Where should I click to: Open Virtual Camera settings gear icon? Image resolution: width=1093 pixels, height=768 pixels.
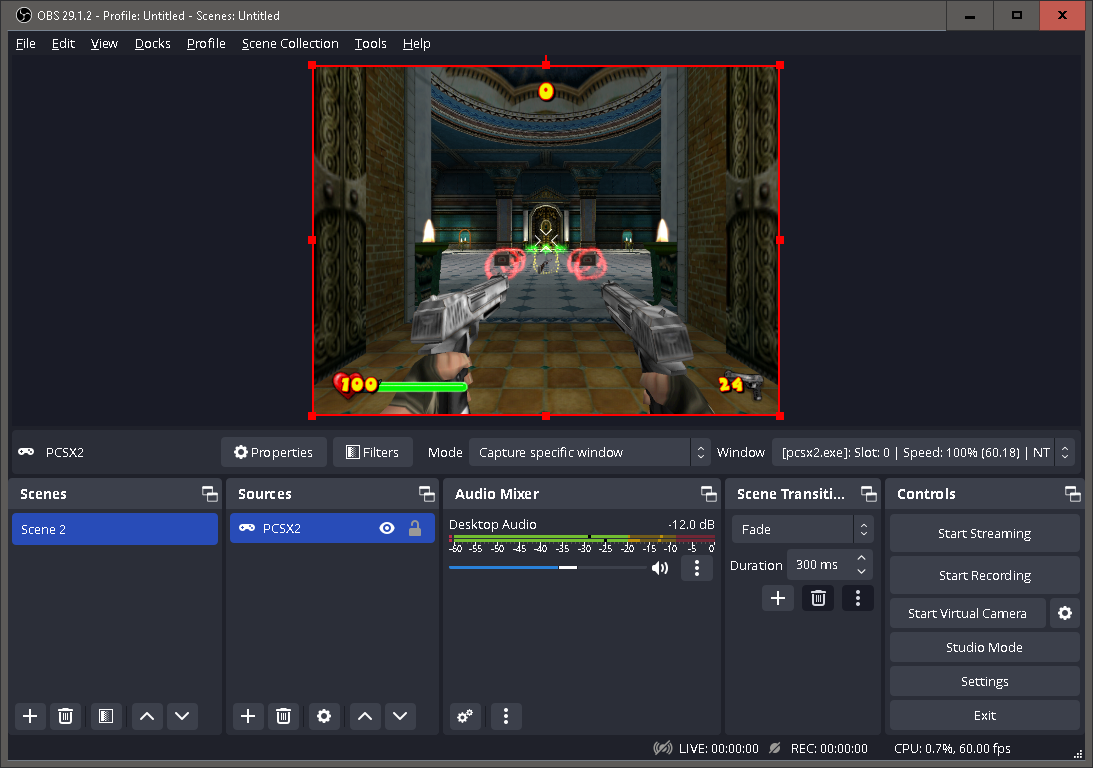[1064, 613]
